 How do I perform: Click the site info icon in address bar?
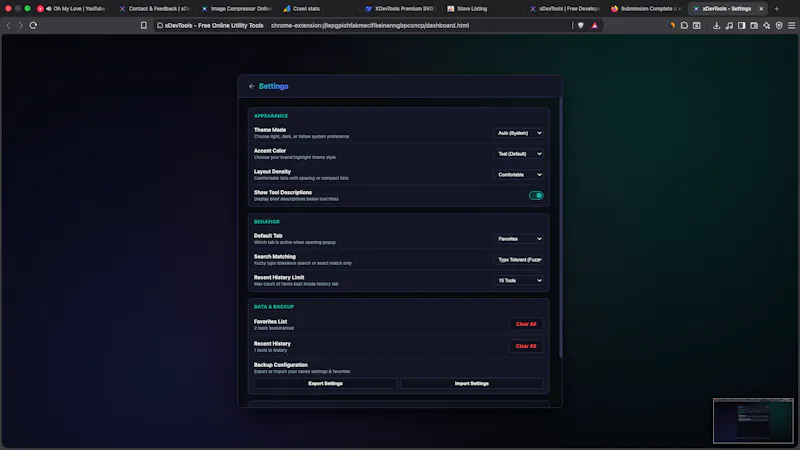(x=160, y=25)
